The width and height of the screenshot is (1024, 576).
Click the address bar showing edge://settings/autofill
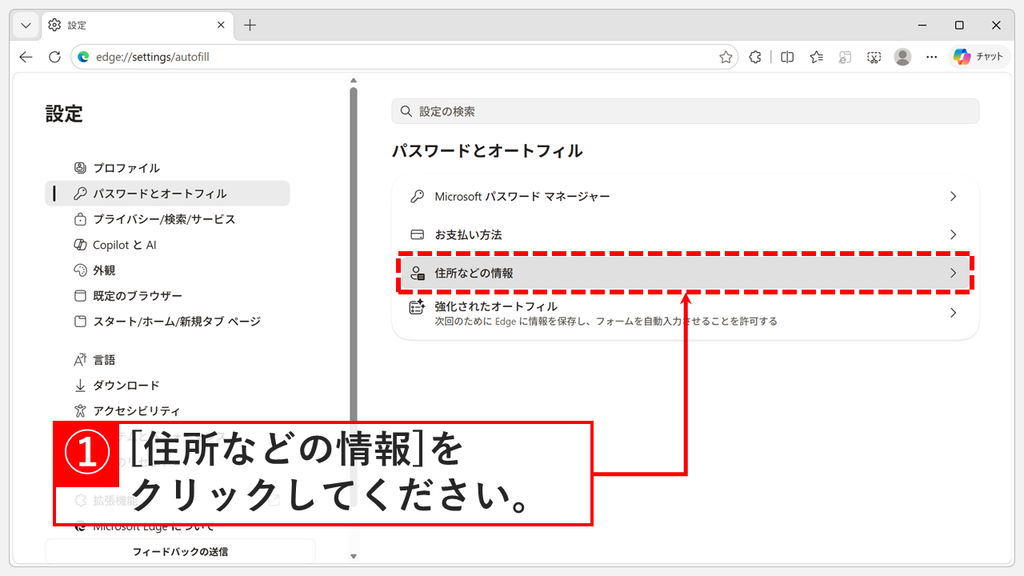pos(405,57)
